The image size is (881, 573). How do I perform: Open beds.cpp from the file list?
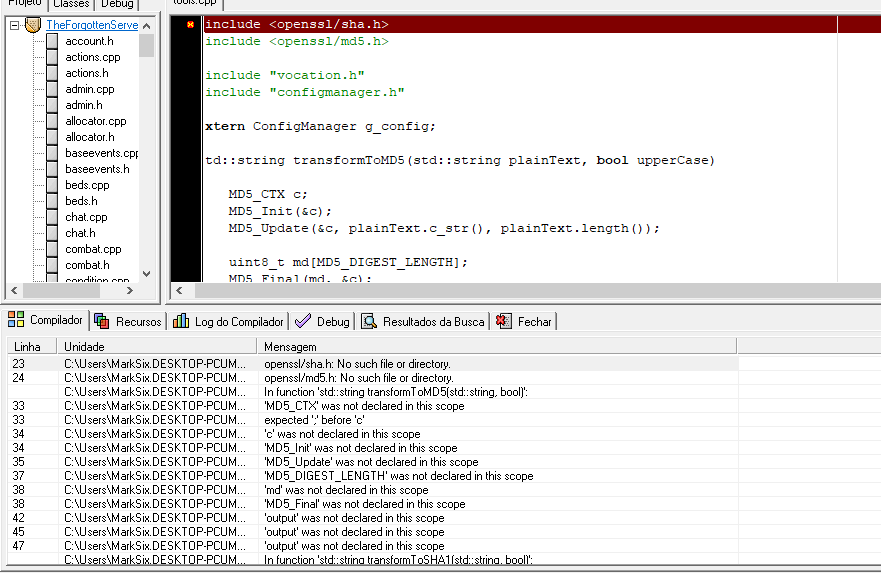[87, 185]
